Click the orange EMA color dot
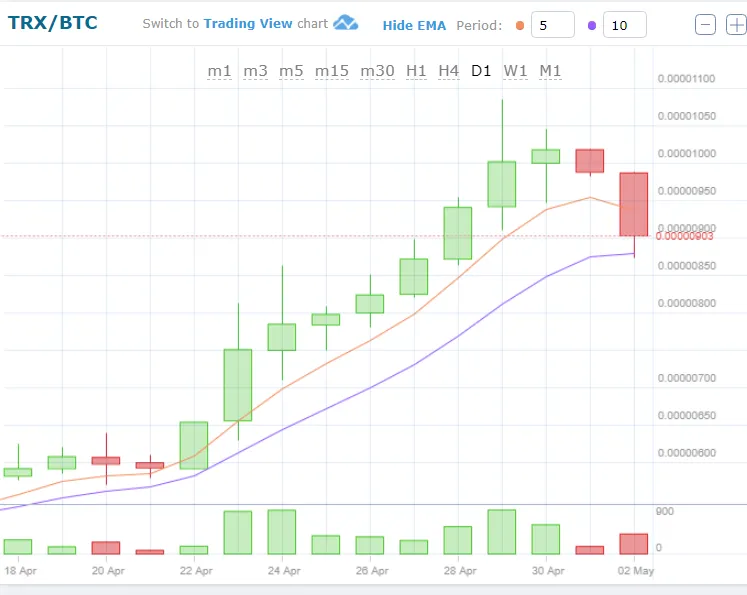The image size is (747, 595). (x=520, y=25)
